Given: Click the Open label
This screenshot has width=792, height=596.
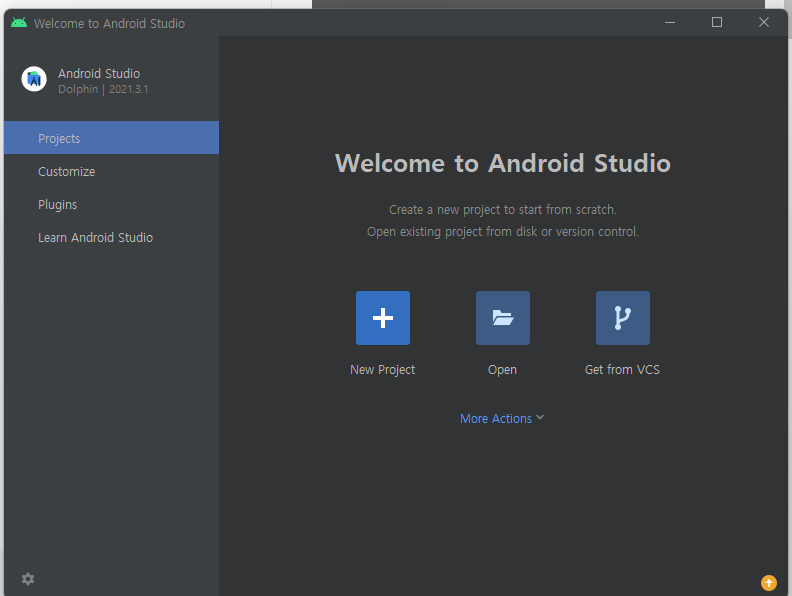Looking at the screenshot, I should pyautogui.click(x=502, y=370).
